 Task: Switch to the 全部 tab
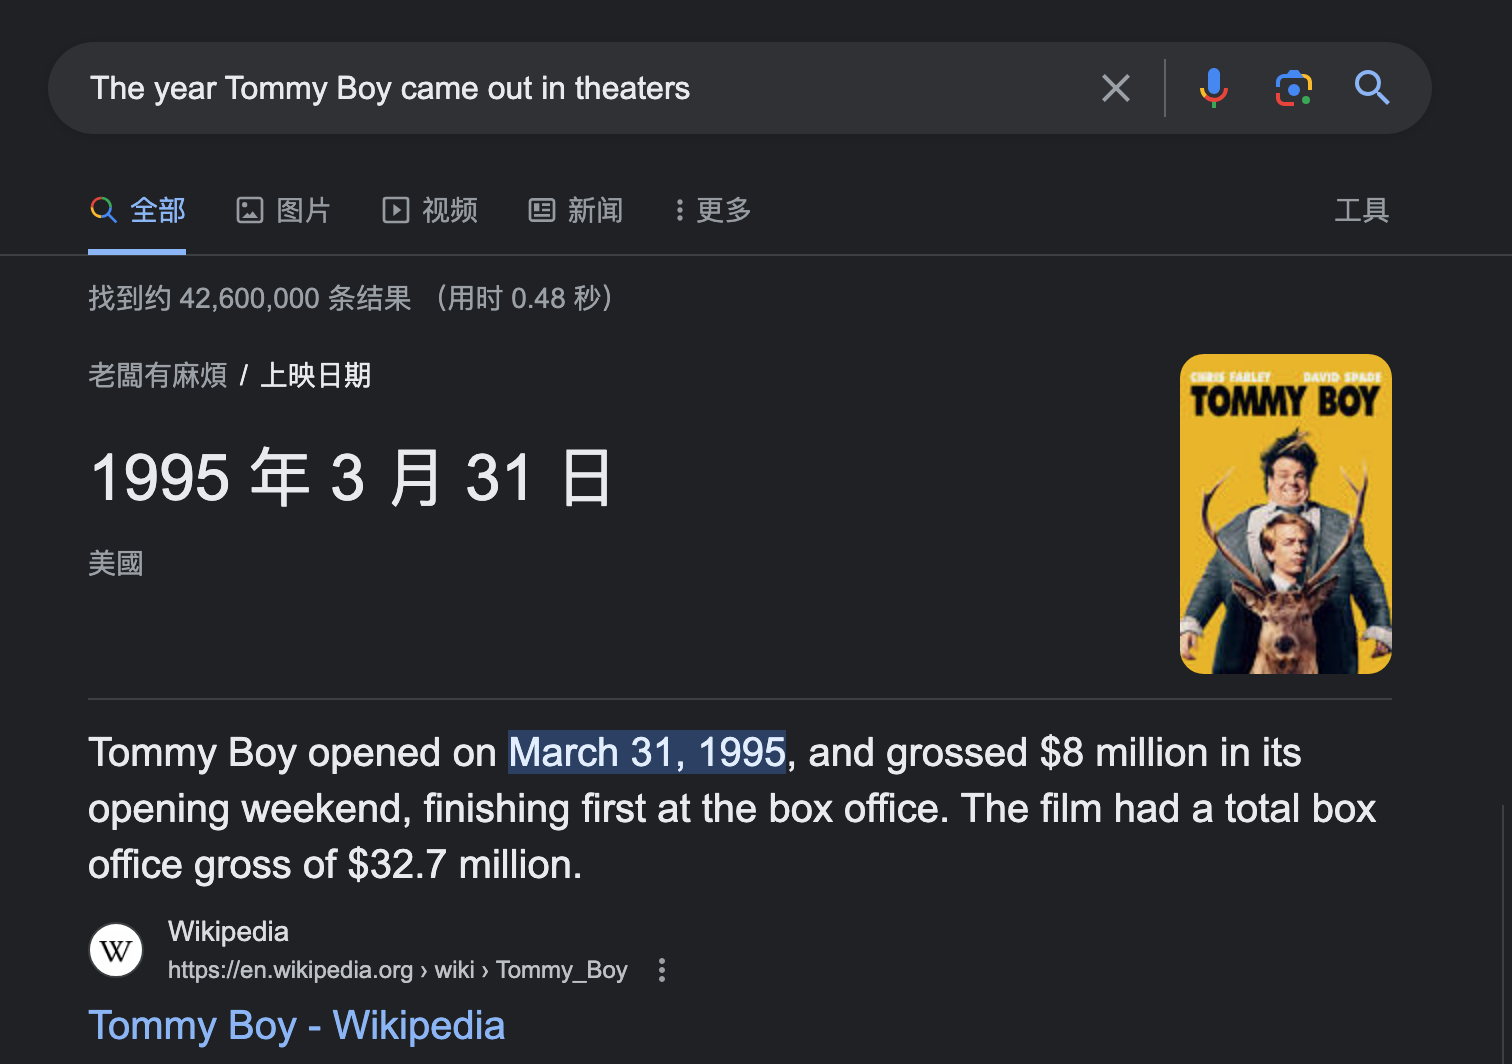138,210
